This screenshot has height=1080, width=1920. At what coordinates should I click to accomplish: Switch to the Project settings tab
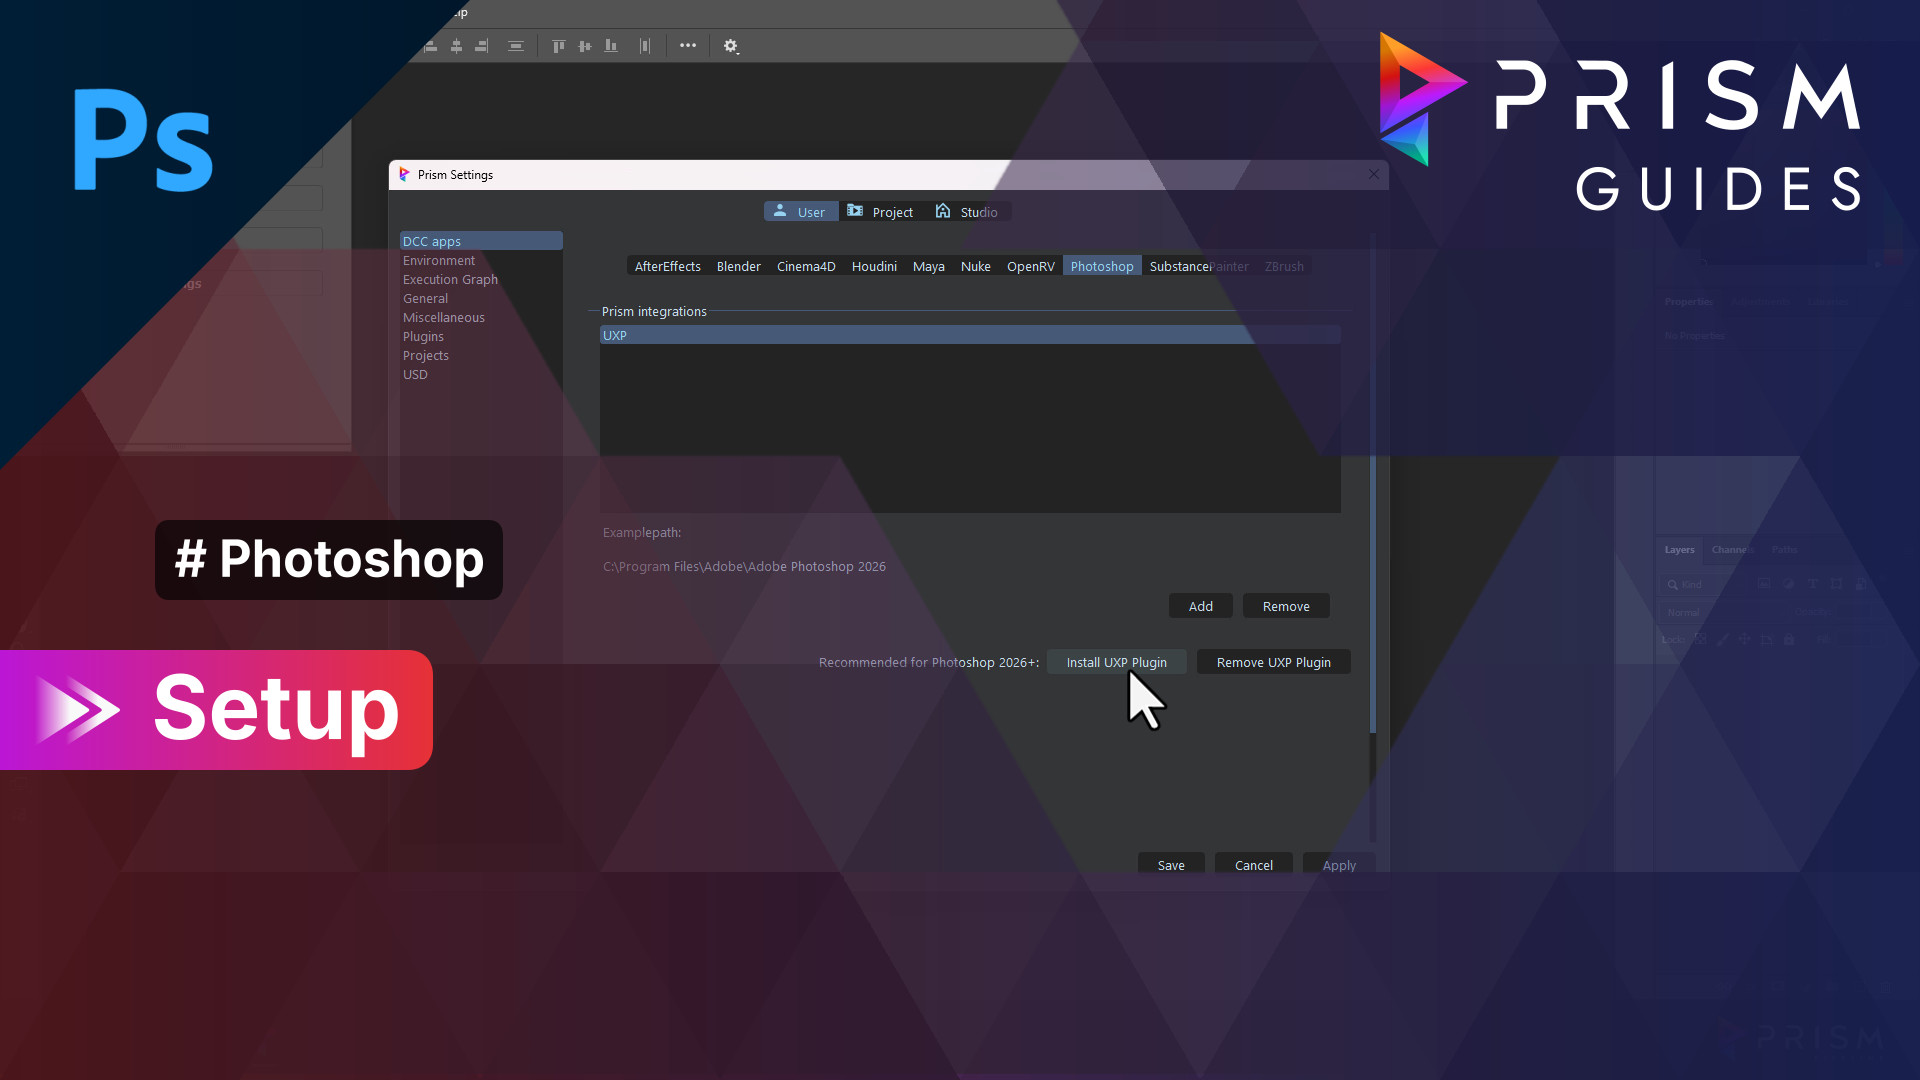coord(881,211)
